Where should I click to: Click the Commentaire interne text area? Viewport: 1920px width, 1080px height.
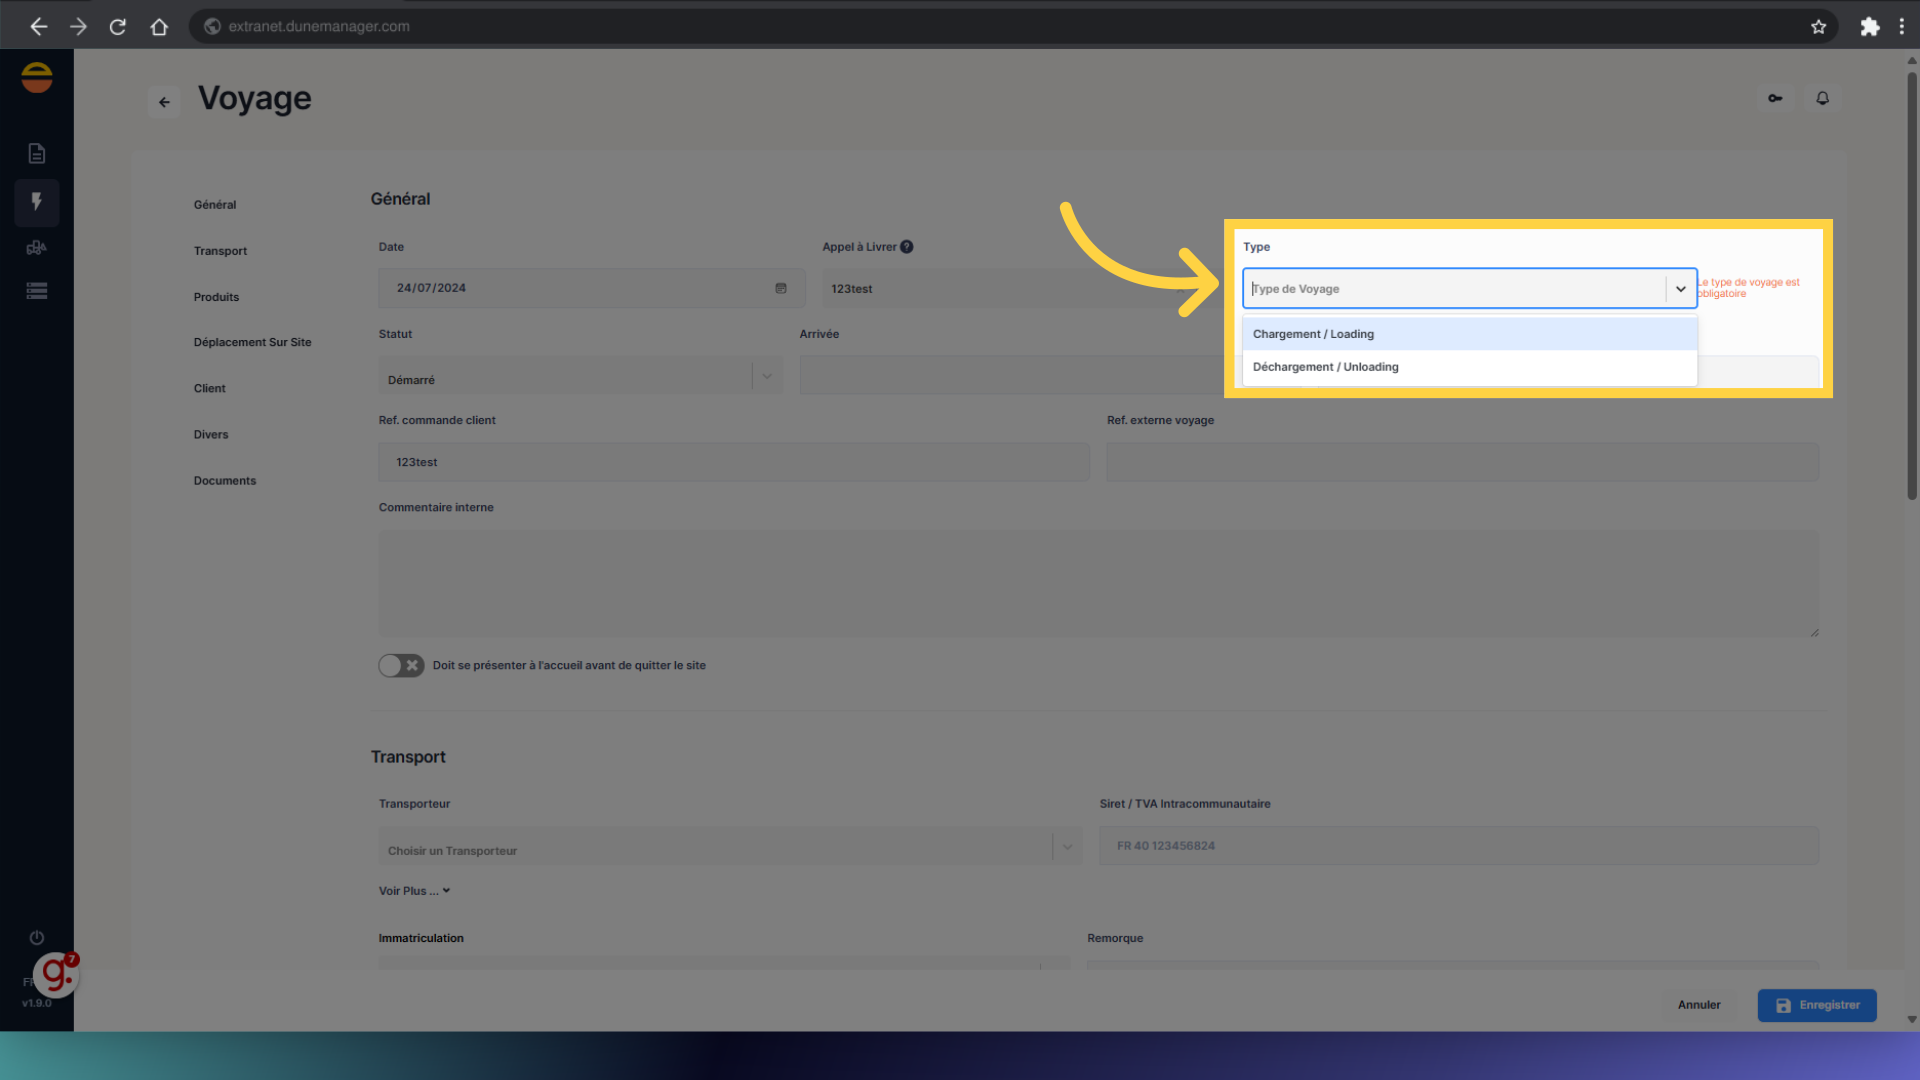(x=1097, y=583)
